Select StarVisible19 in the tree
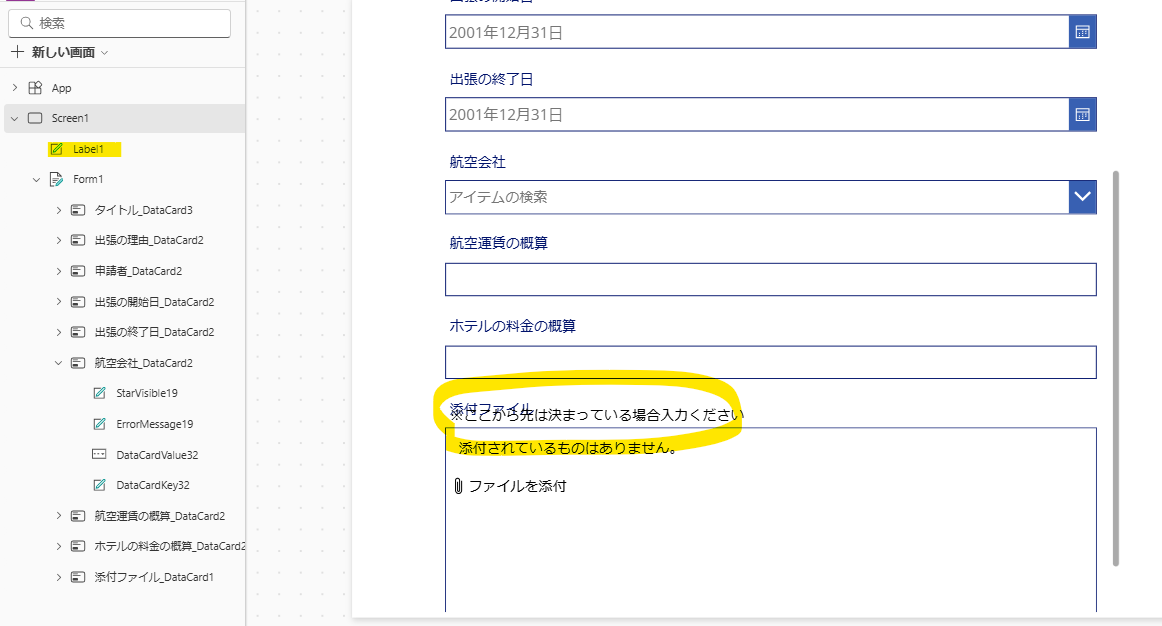Screen dimensions: 1162x626 147,393
